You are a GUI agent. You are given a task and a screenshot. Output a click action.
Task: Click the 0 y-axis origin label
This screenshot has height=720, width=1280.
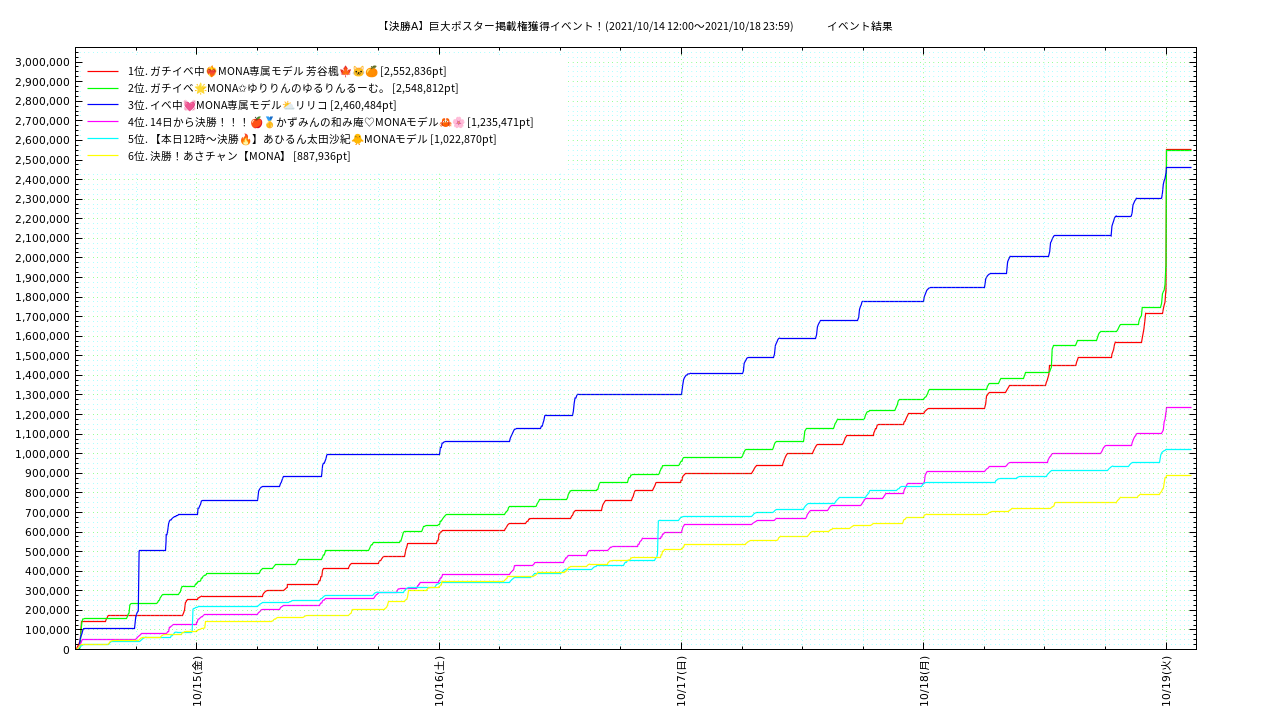[67, 650]
